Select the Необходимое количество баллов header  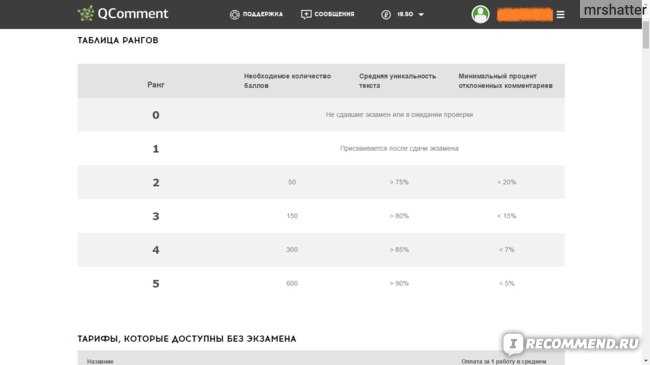pyautogui.click(x=287, y=81)
